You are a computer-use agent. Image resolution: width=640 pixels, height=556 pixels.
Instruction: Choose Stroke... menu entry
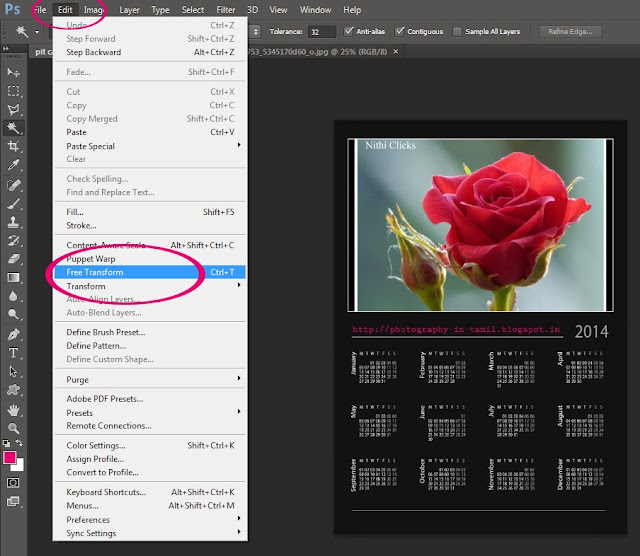point(150,226)
